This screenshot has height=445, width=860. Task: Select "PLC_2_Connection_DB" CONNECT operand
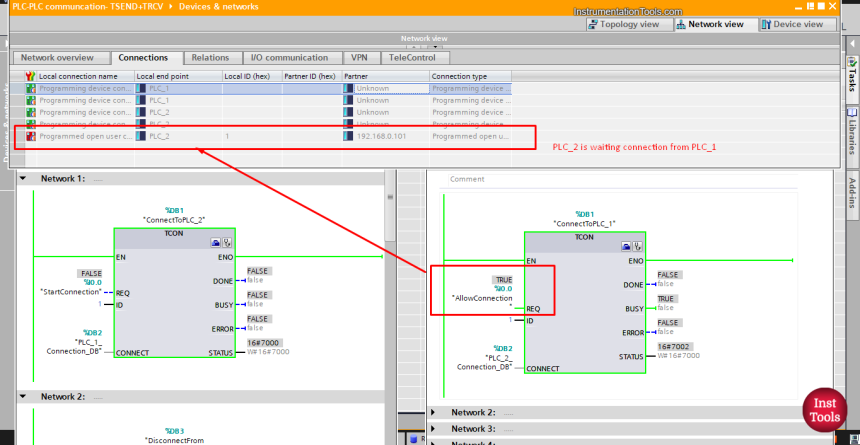485,362
